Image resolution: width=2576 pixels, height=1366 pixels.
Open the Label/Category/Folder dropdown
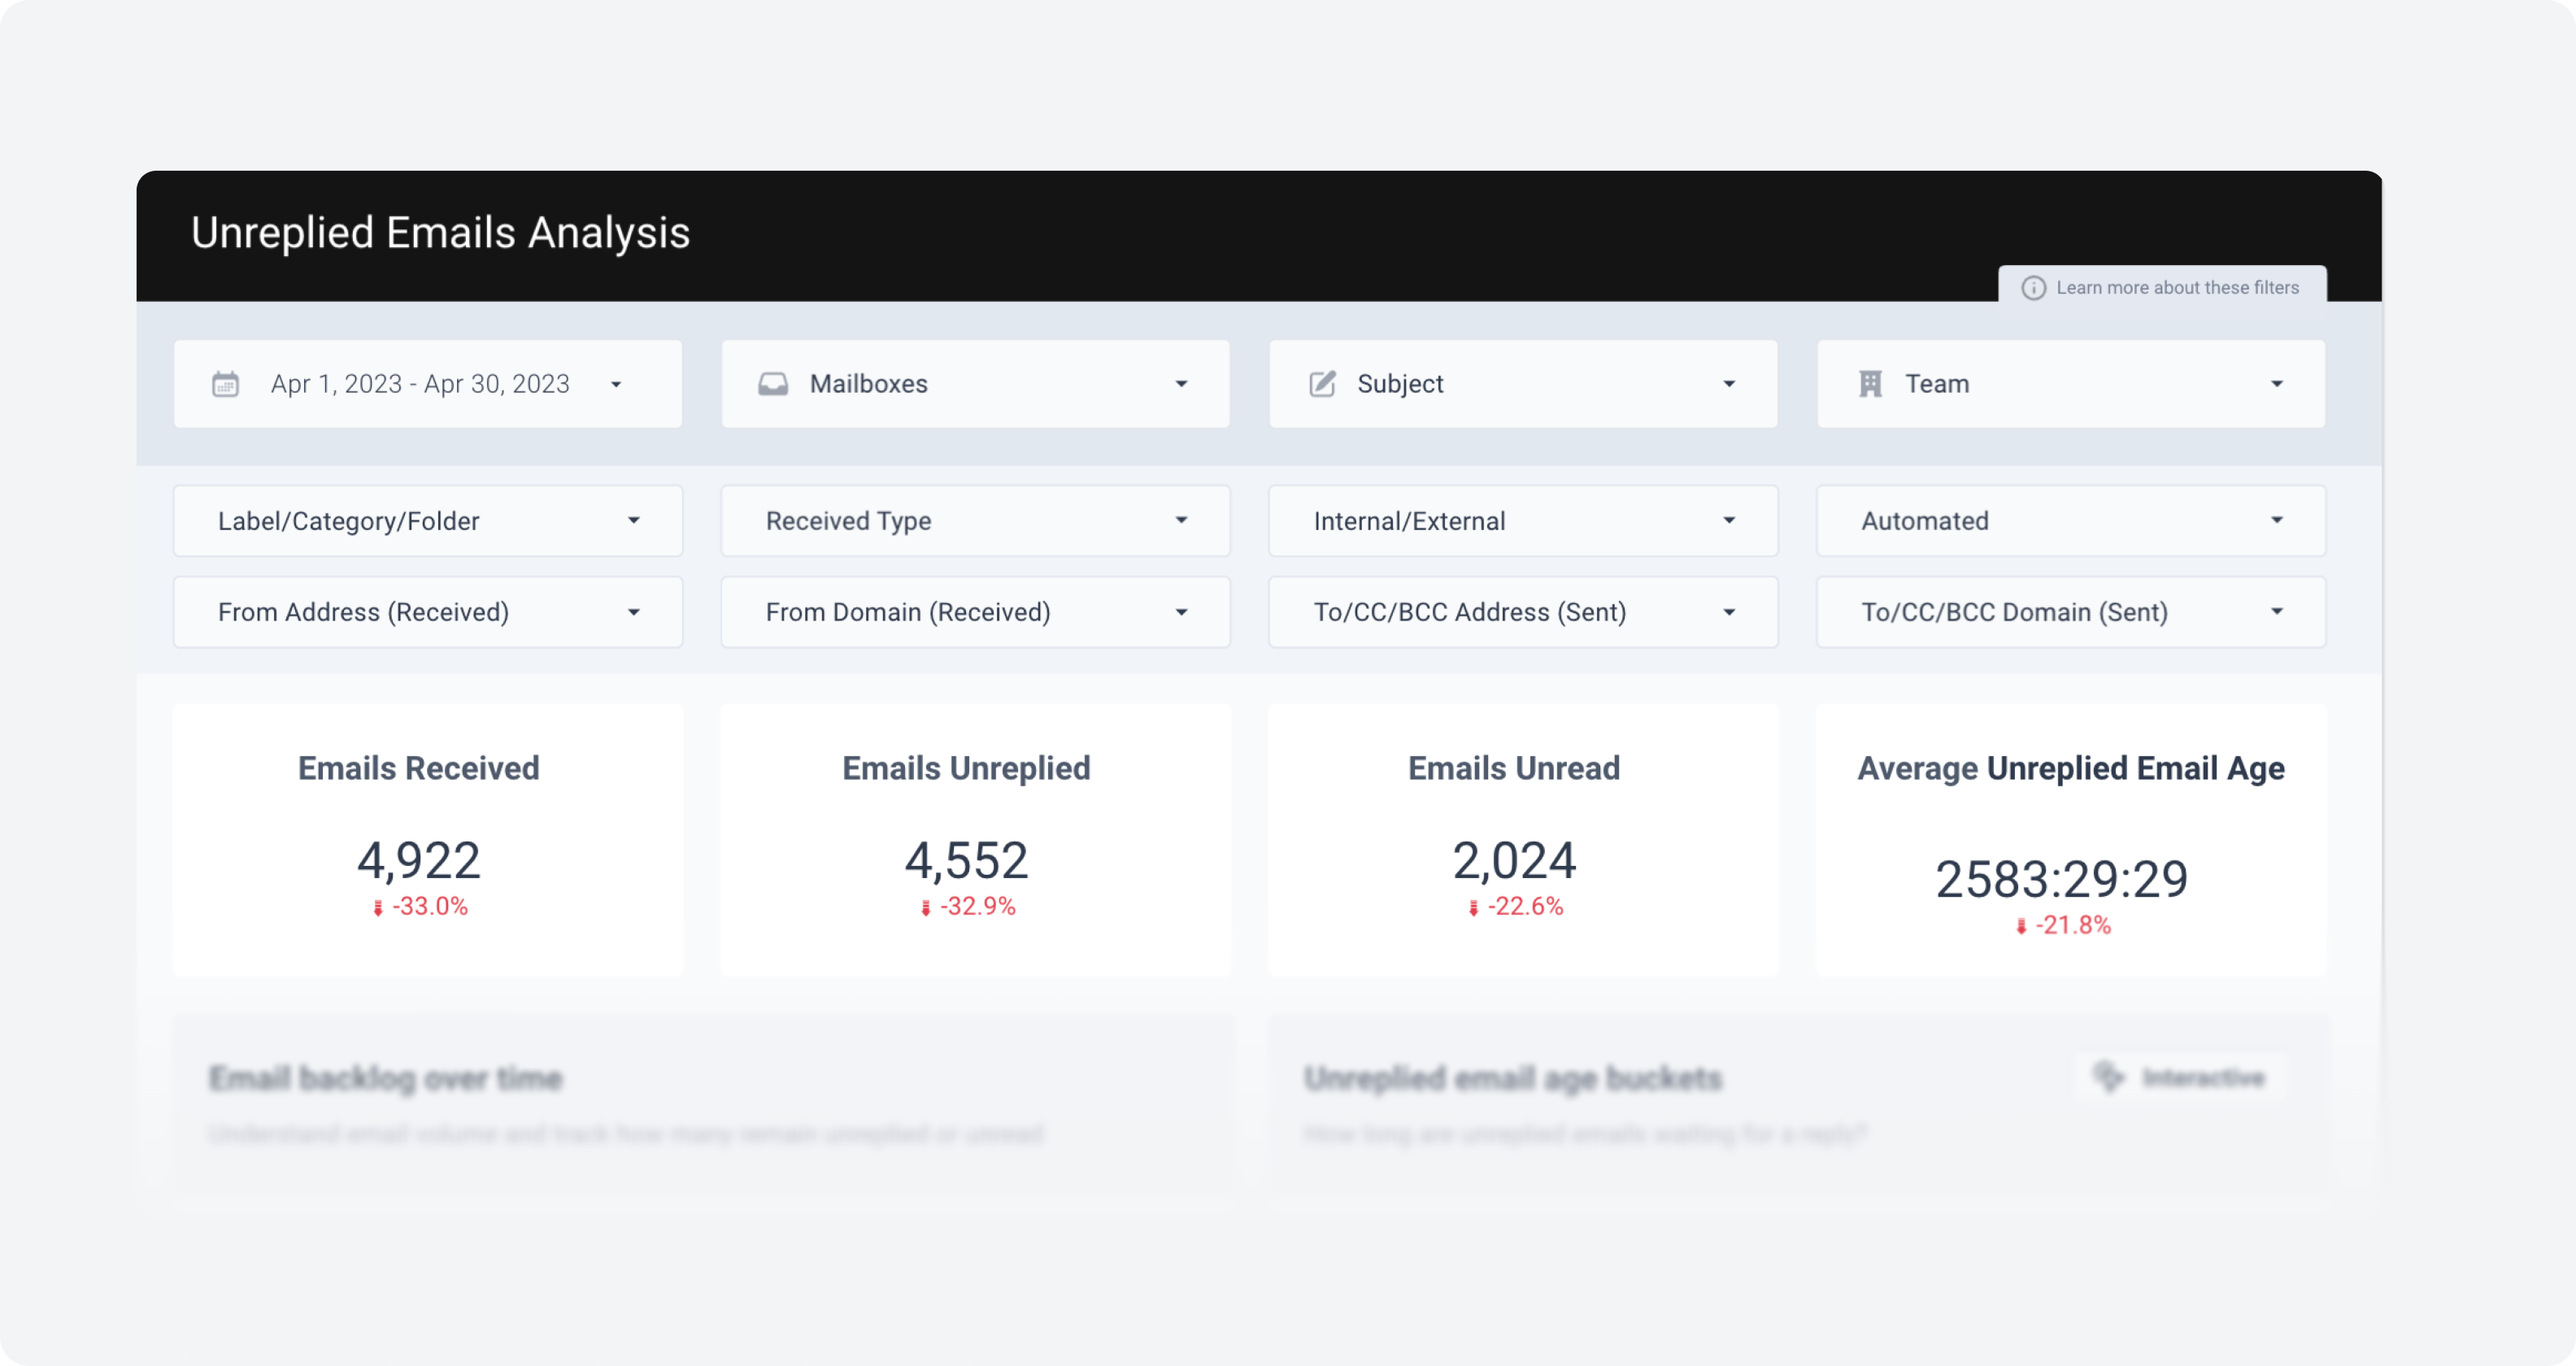click(x=633, y=521)
